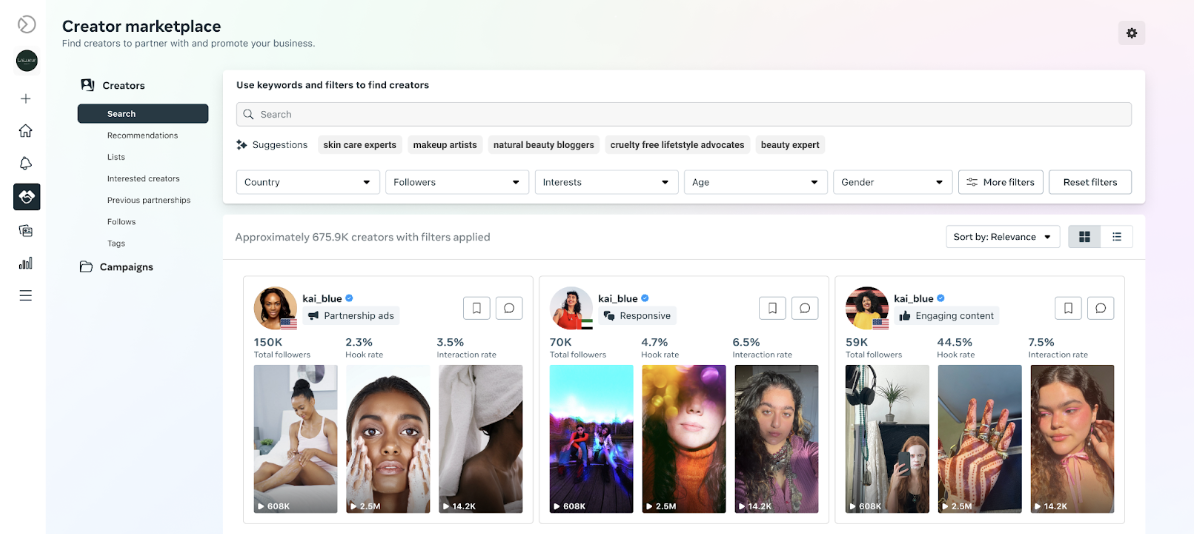
Task: Click the settings gear icon
Action: pyautogui.click(x=1131, y=33)
